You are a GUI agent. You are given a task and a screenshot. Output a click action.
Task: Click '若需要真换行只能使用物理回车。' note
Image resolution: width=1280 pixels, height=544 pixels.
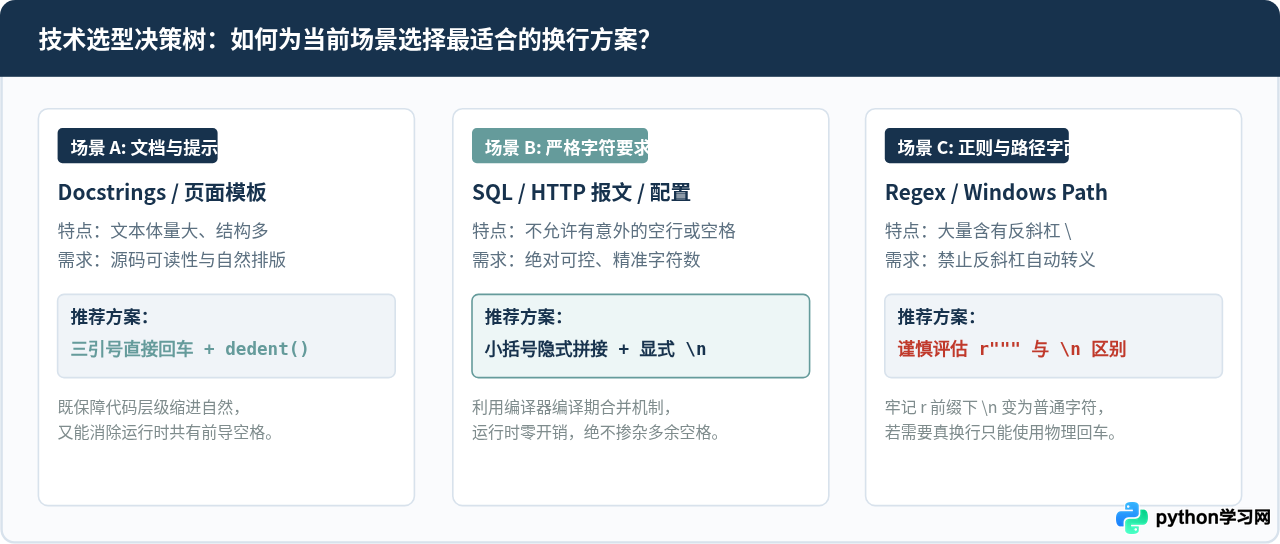[x=1001, y=433]
